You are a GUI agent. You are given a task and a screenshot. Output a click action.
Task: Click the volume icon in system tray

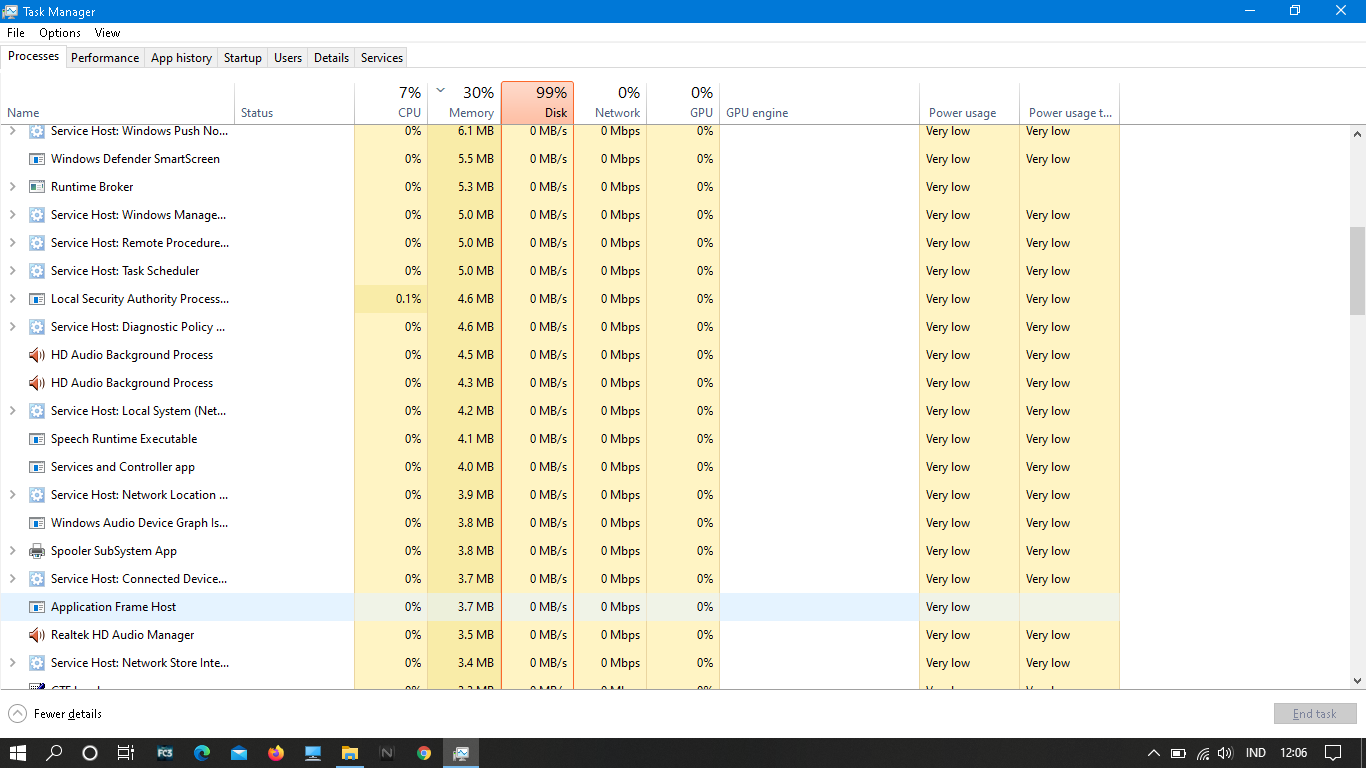pos(1225,753)
